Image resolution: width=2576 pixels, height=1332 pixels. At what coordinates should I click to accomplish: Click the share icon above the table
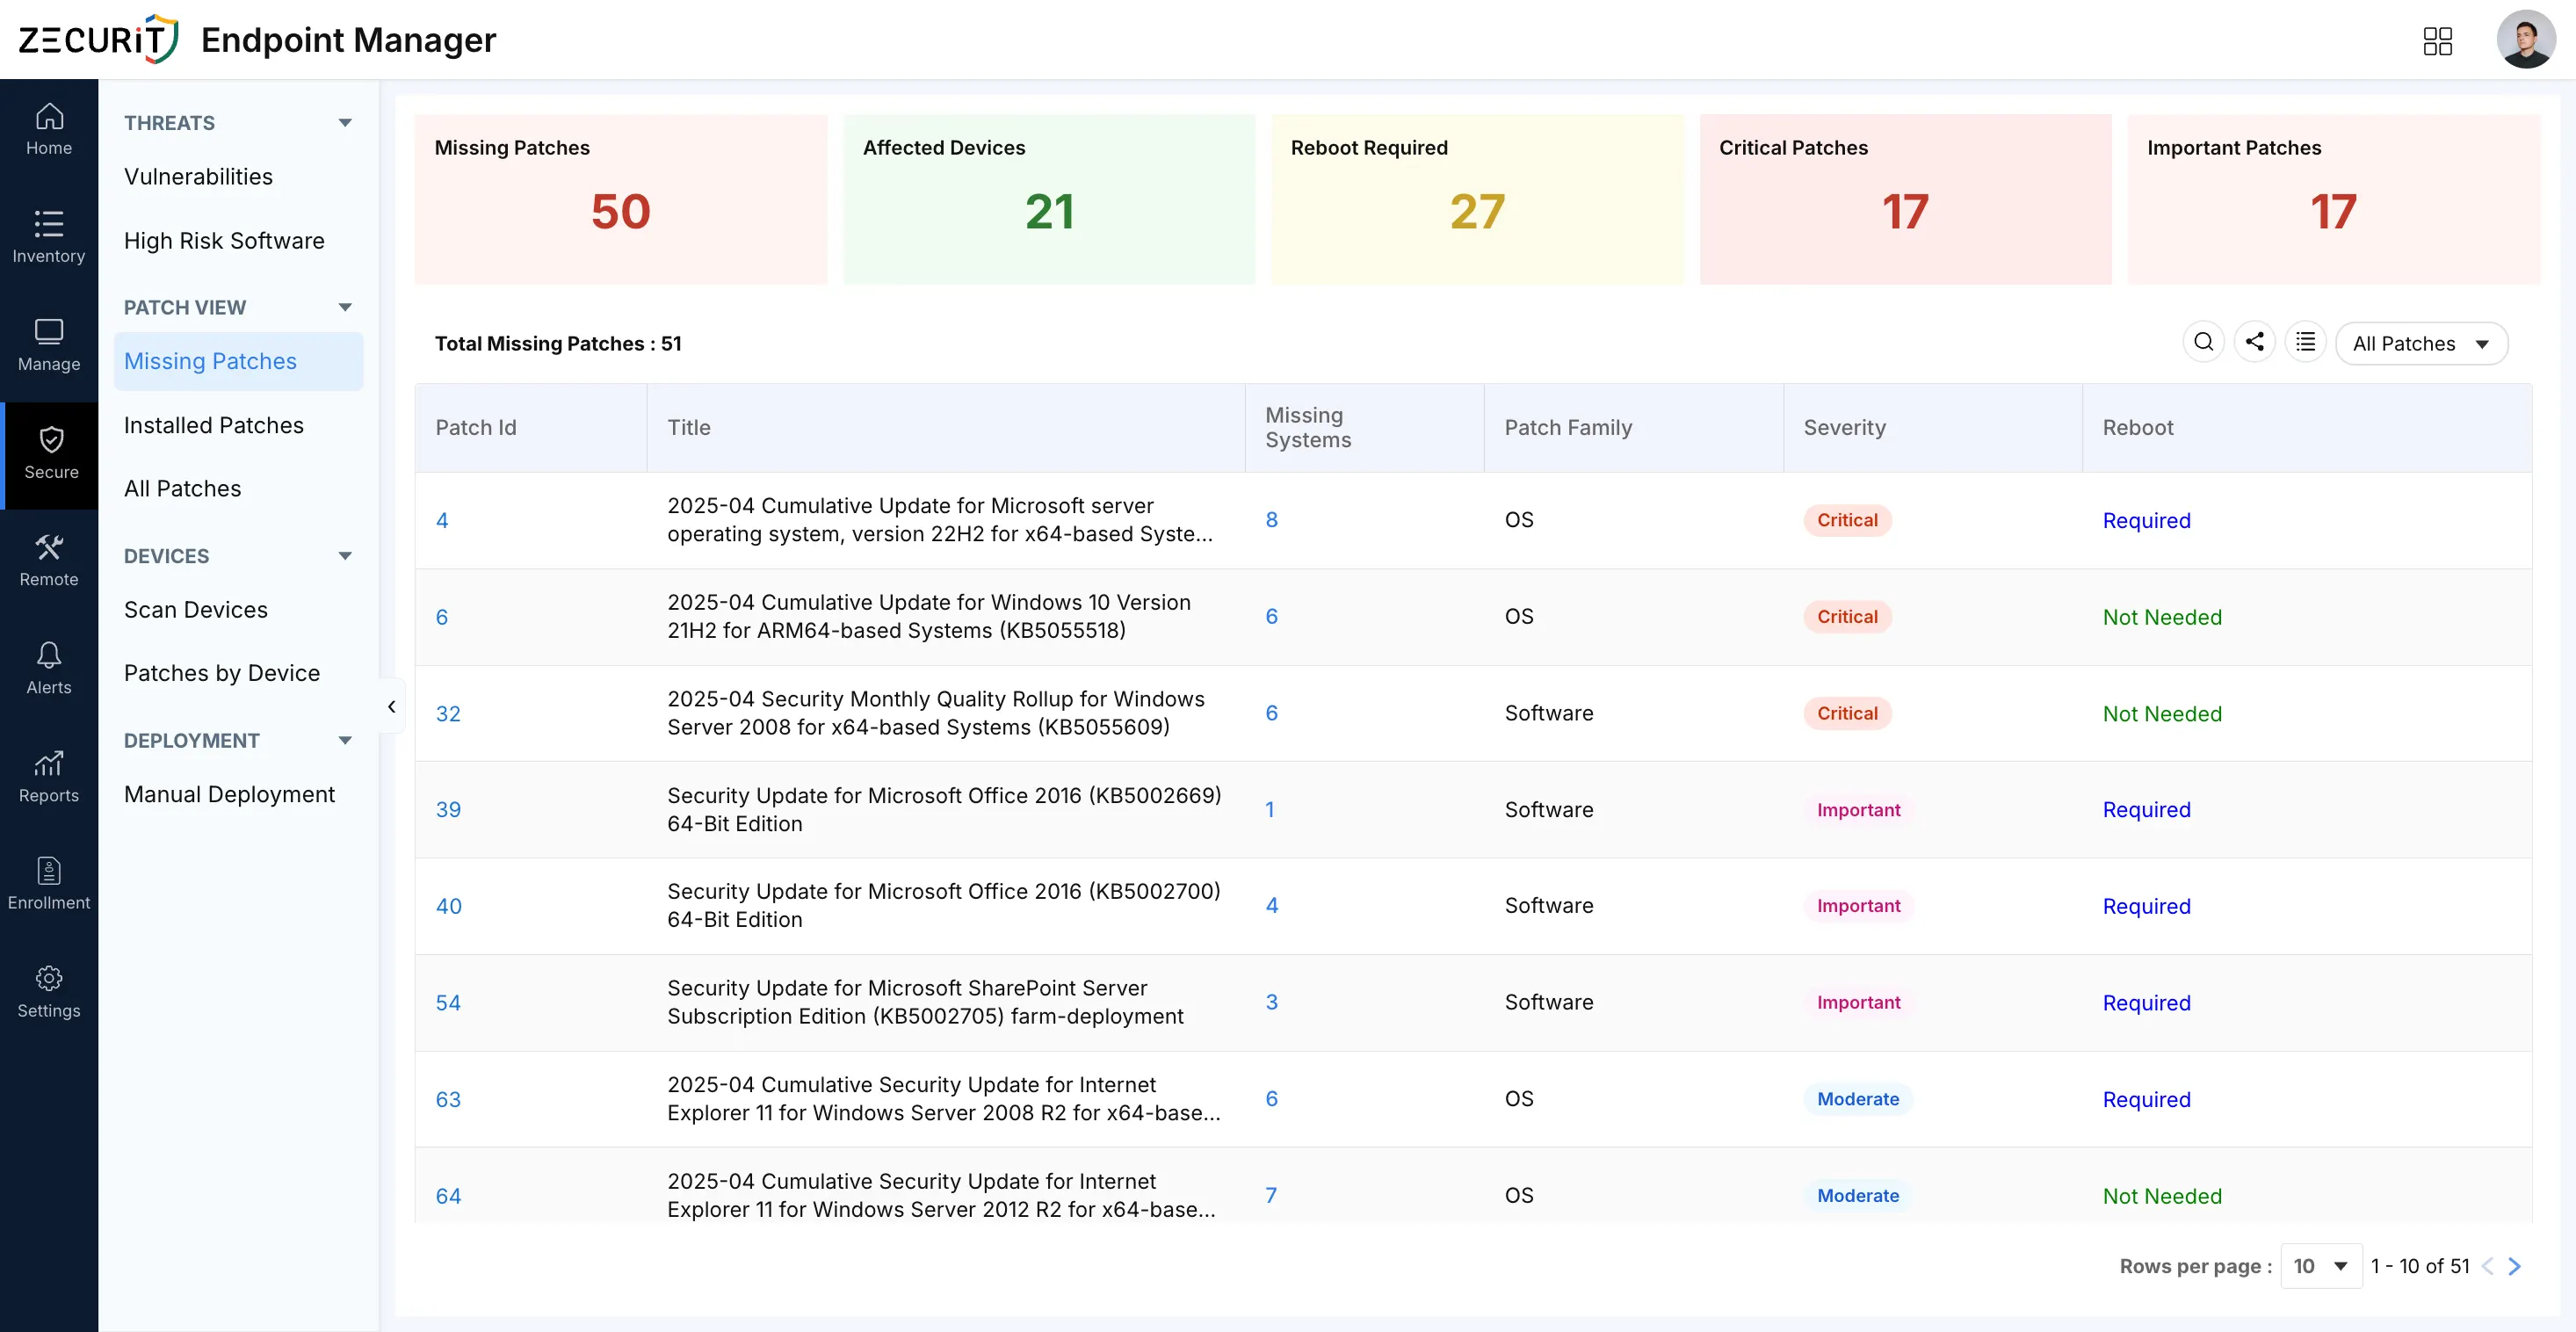(2254, 343)
